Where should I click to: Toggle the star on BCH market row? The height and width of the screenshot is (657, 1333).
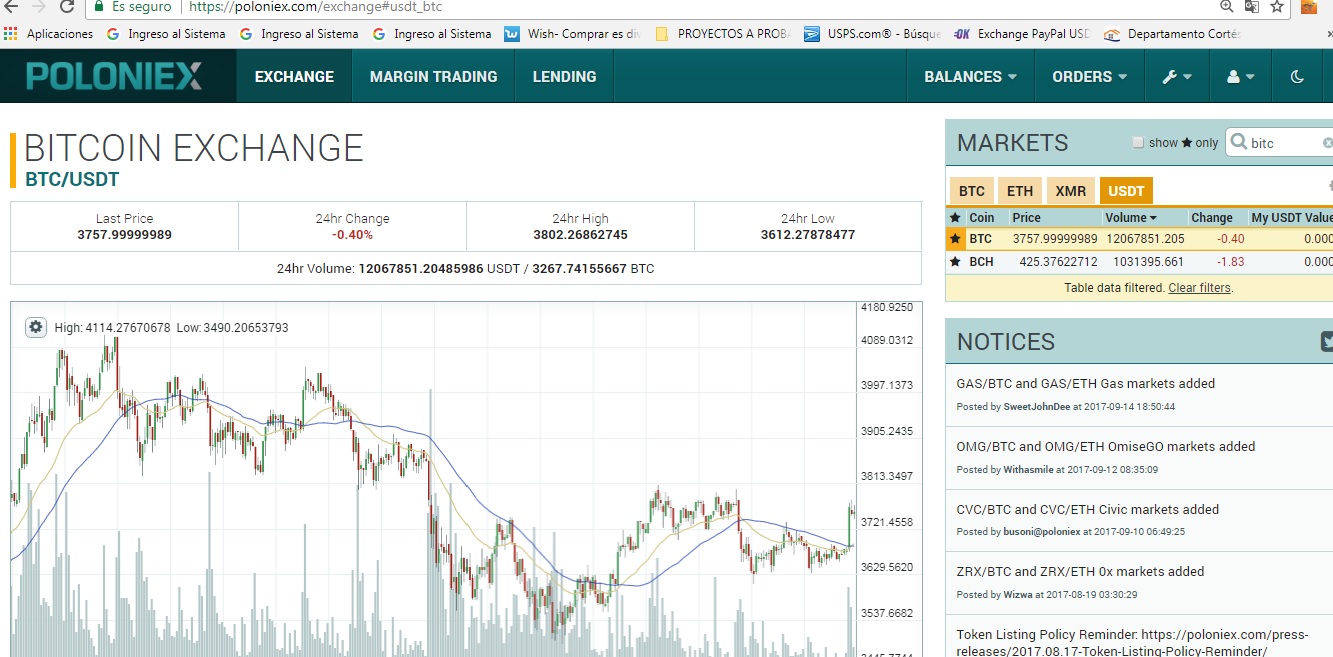tap(955, 262)
